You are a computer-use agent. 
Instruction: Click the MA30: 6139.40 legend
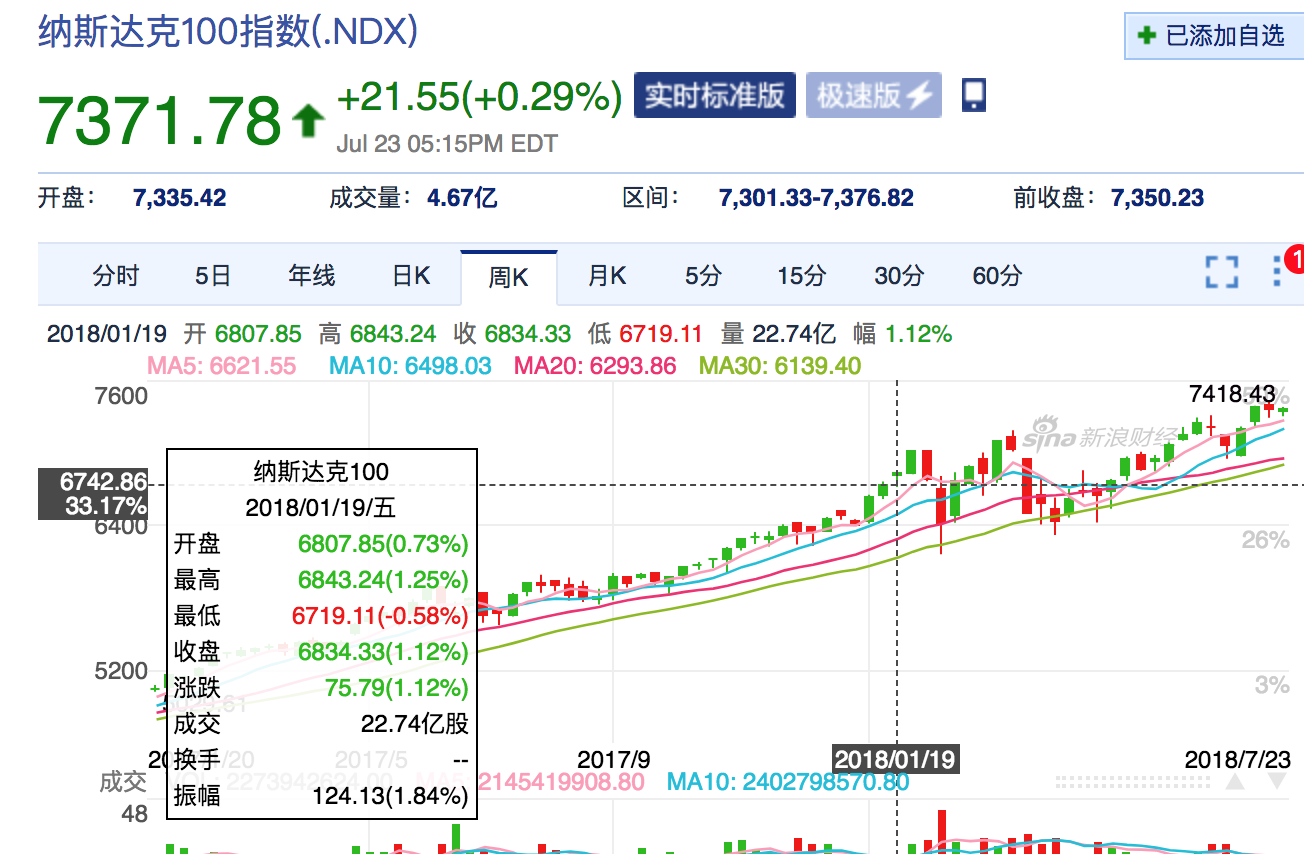pos(779,366)
